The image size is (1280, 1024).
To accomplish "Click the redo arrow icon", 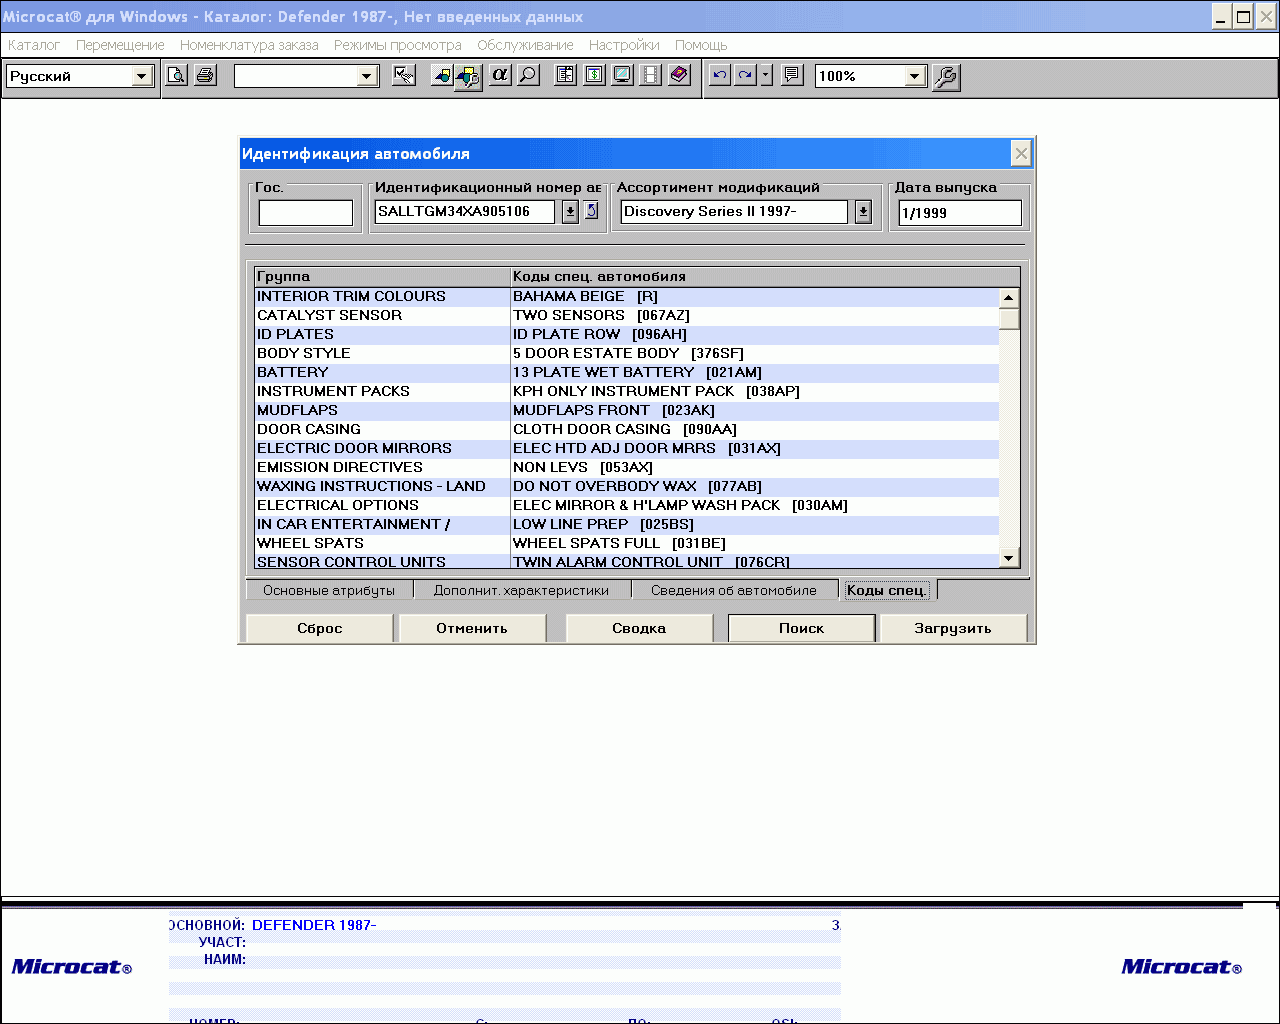I will (x=745, y=75).
